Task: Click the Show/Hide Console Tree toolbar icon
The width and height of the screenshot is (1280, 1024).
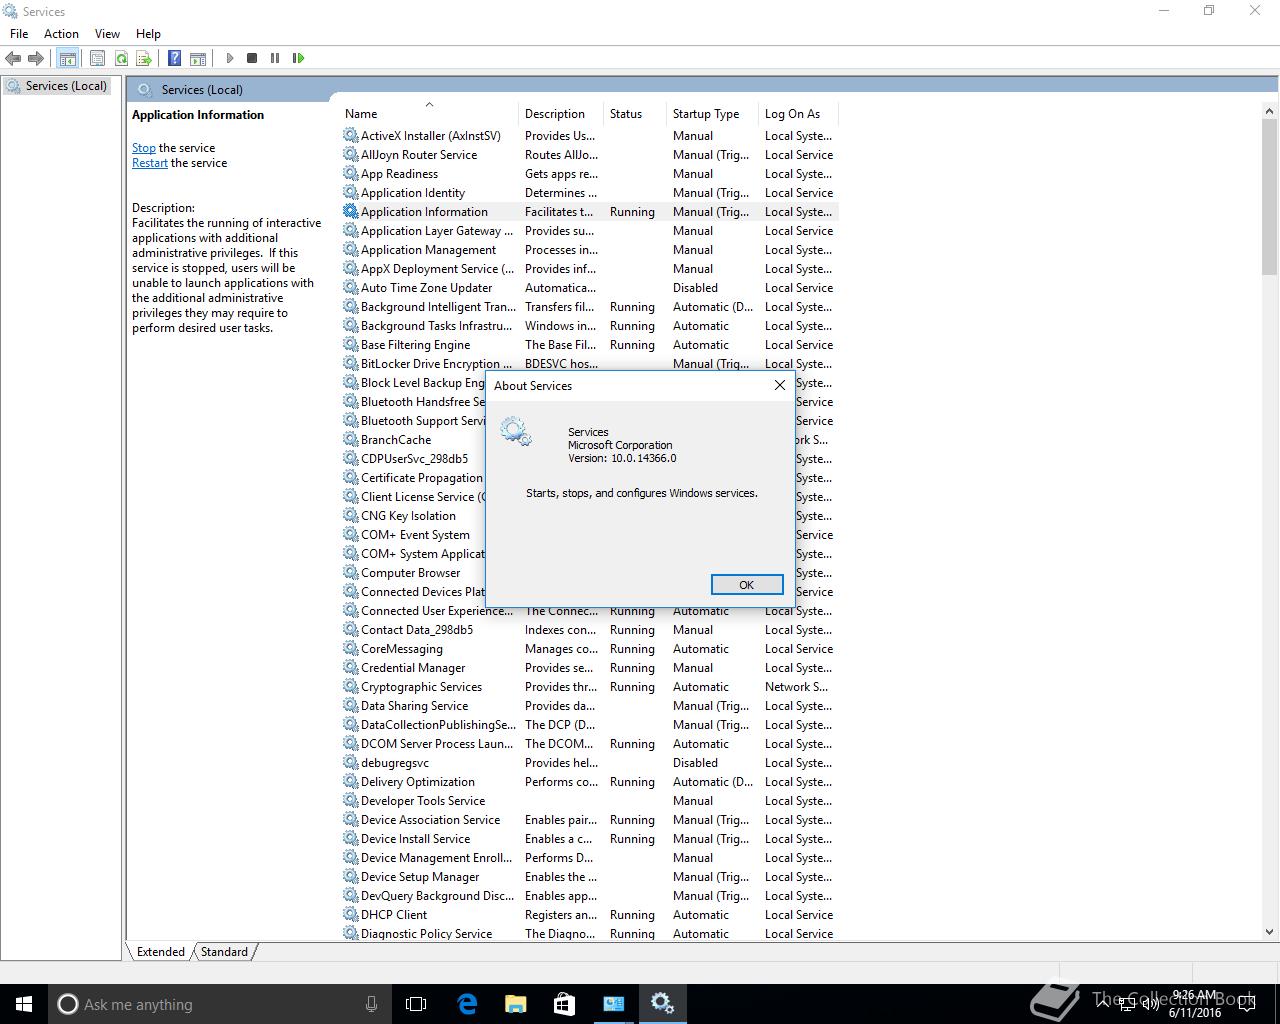Action: pos(67,58)
